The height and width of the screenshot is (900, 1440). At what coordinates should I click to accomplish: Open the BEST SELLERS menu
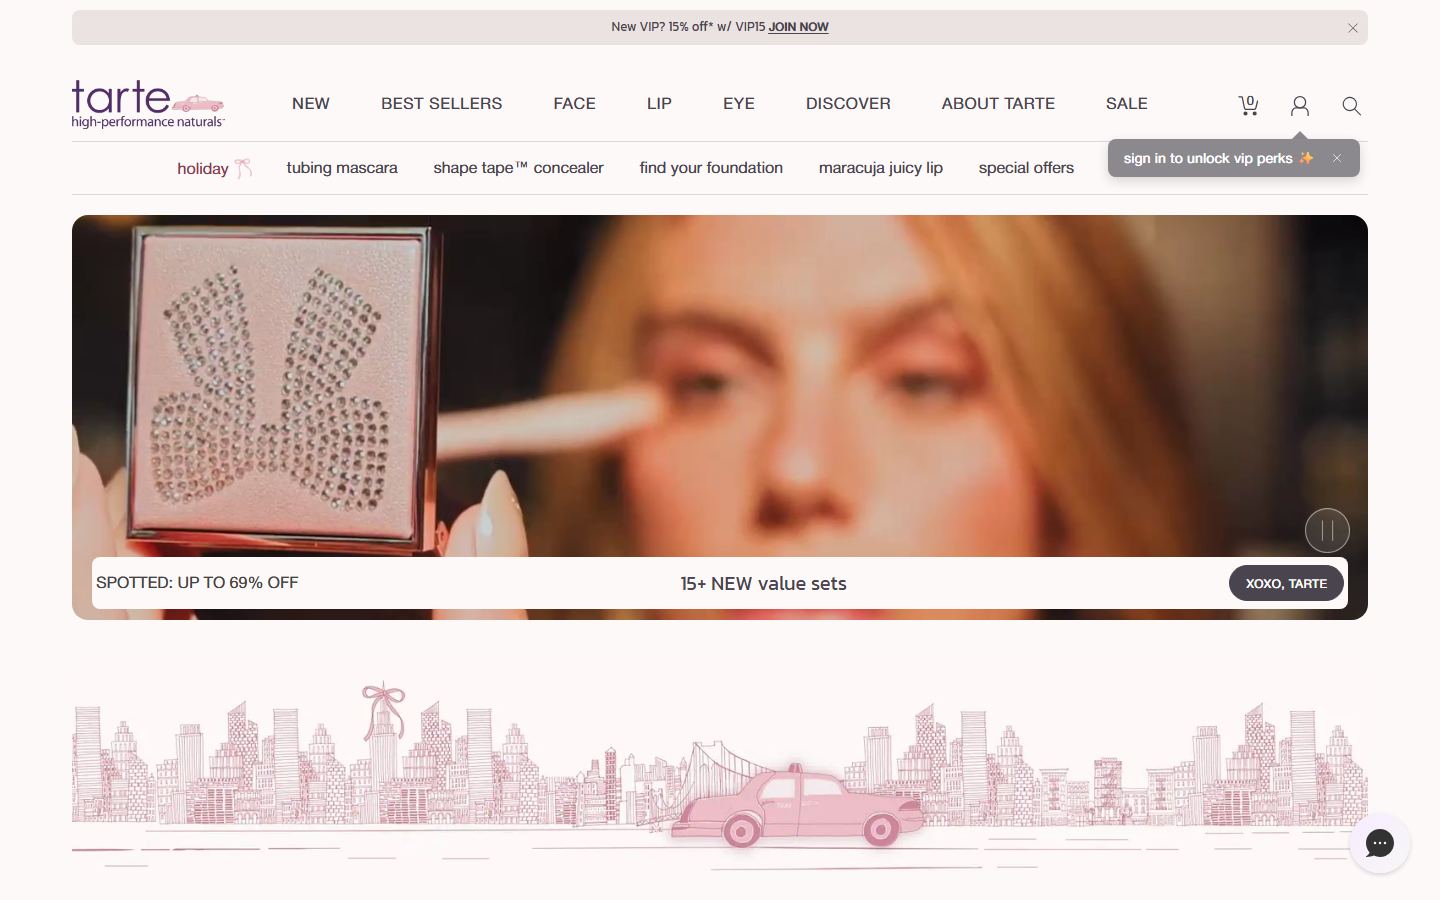[x=442, y=103]
